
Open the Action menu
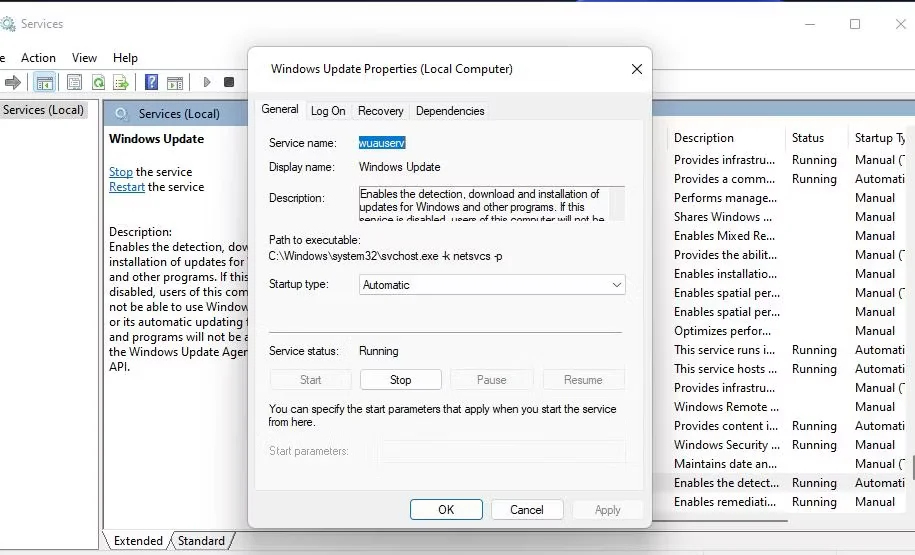click(39, 58)
